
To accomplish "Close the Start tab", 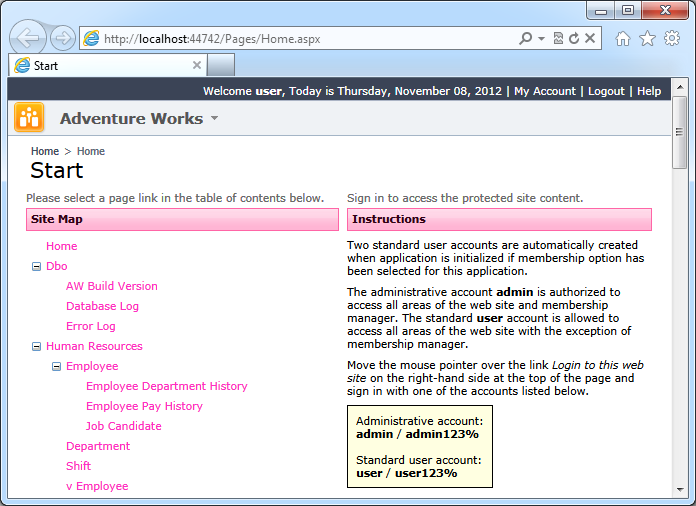I will click(197, 66).
